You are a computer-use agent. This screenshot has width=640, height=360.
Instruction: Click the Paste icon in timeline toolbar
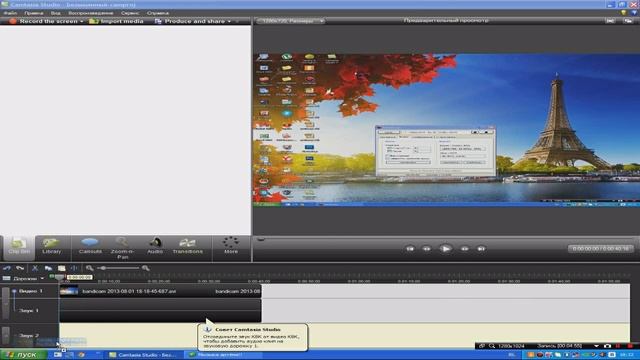pos(62,268)
